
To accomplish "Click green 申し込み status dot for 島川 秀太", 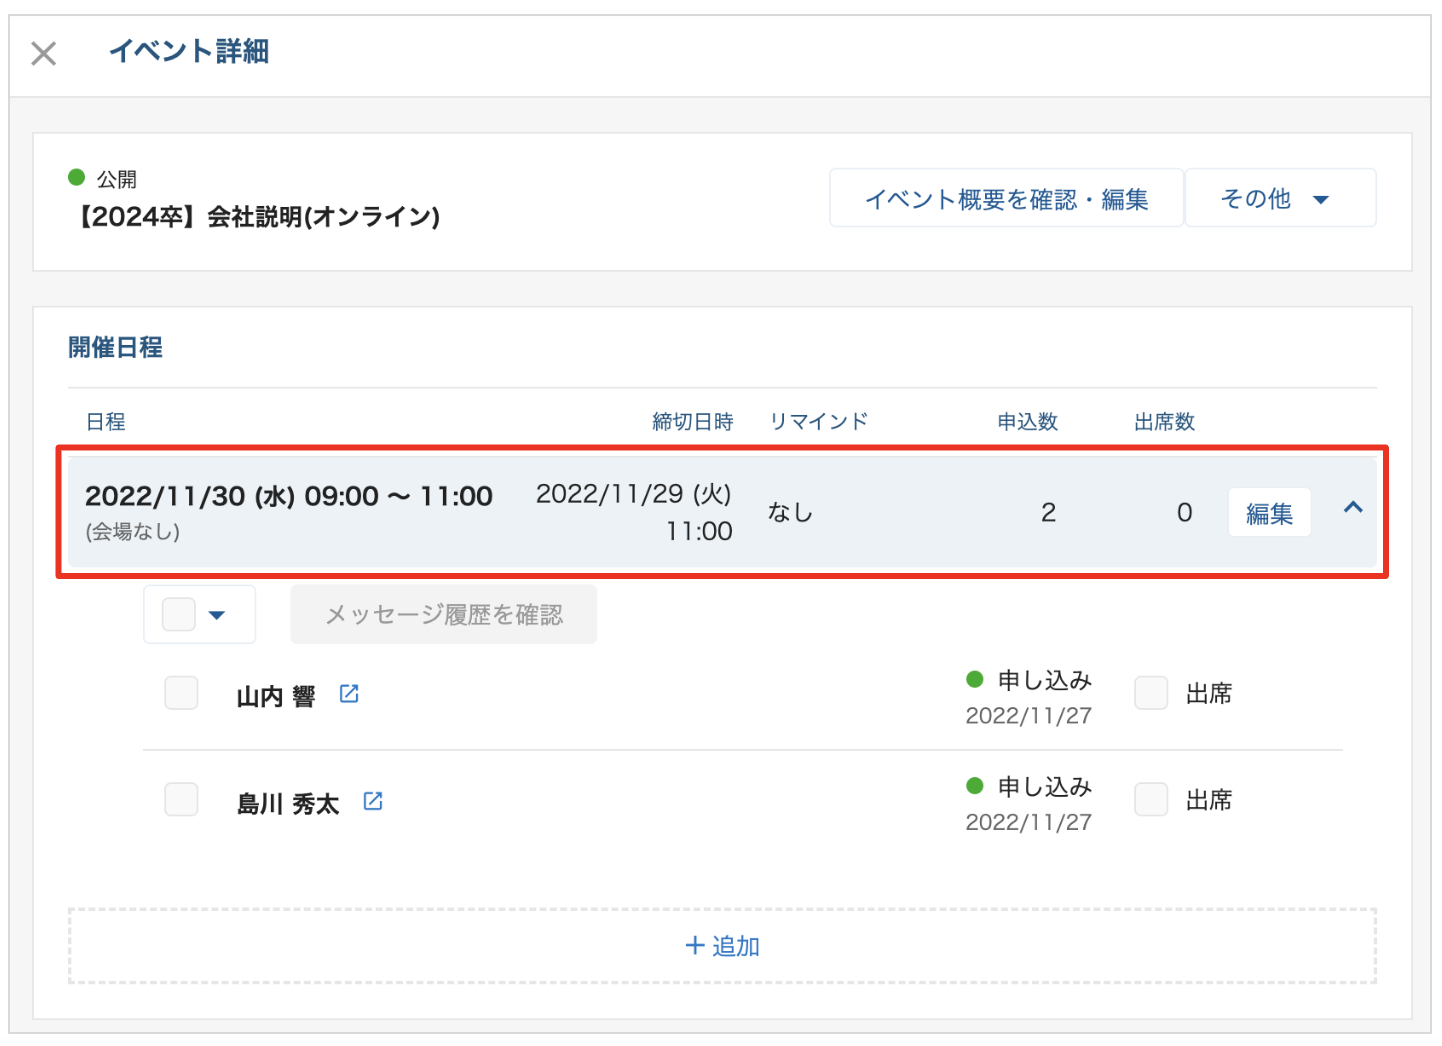I will pyautogui.click(x=975, y=786).
